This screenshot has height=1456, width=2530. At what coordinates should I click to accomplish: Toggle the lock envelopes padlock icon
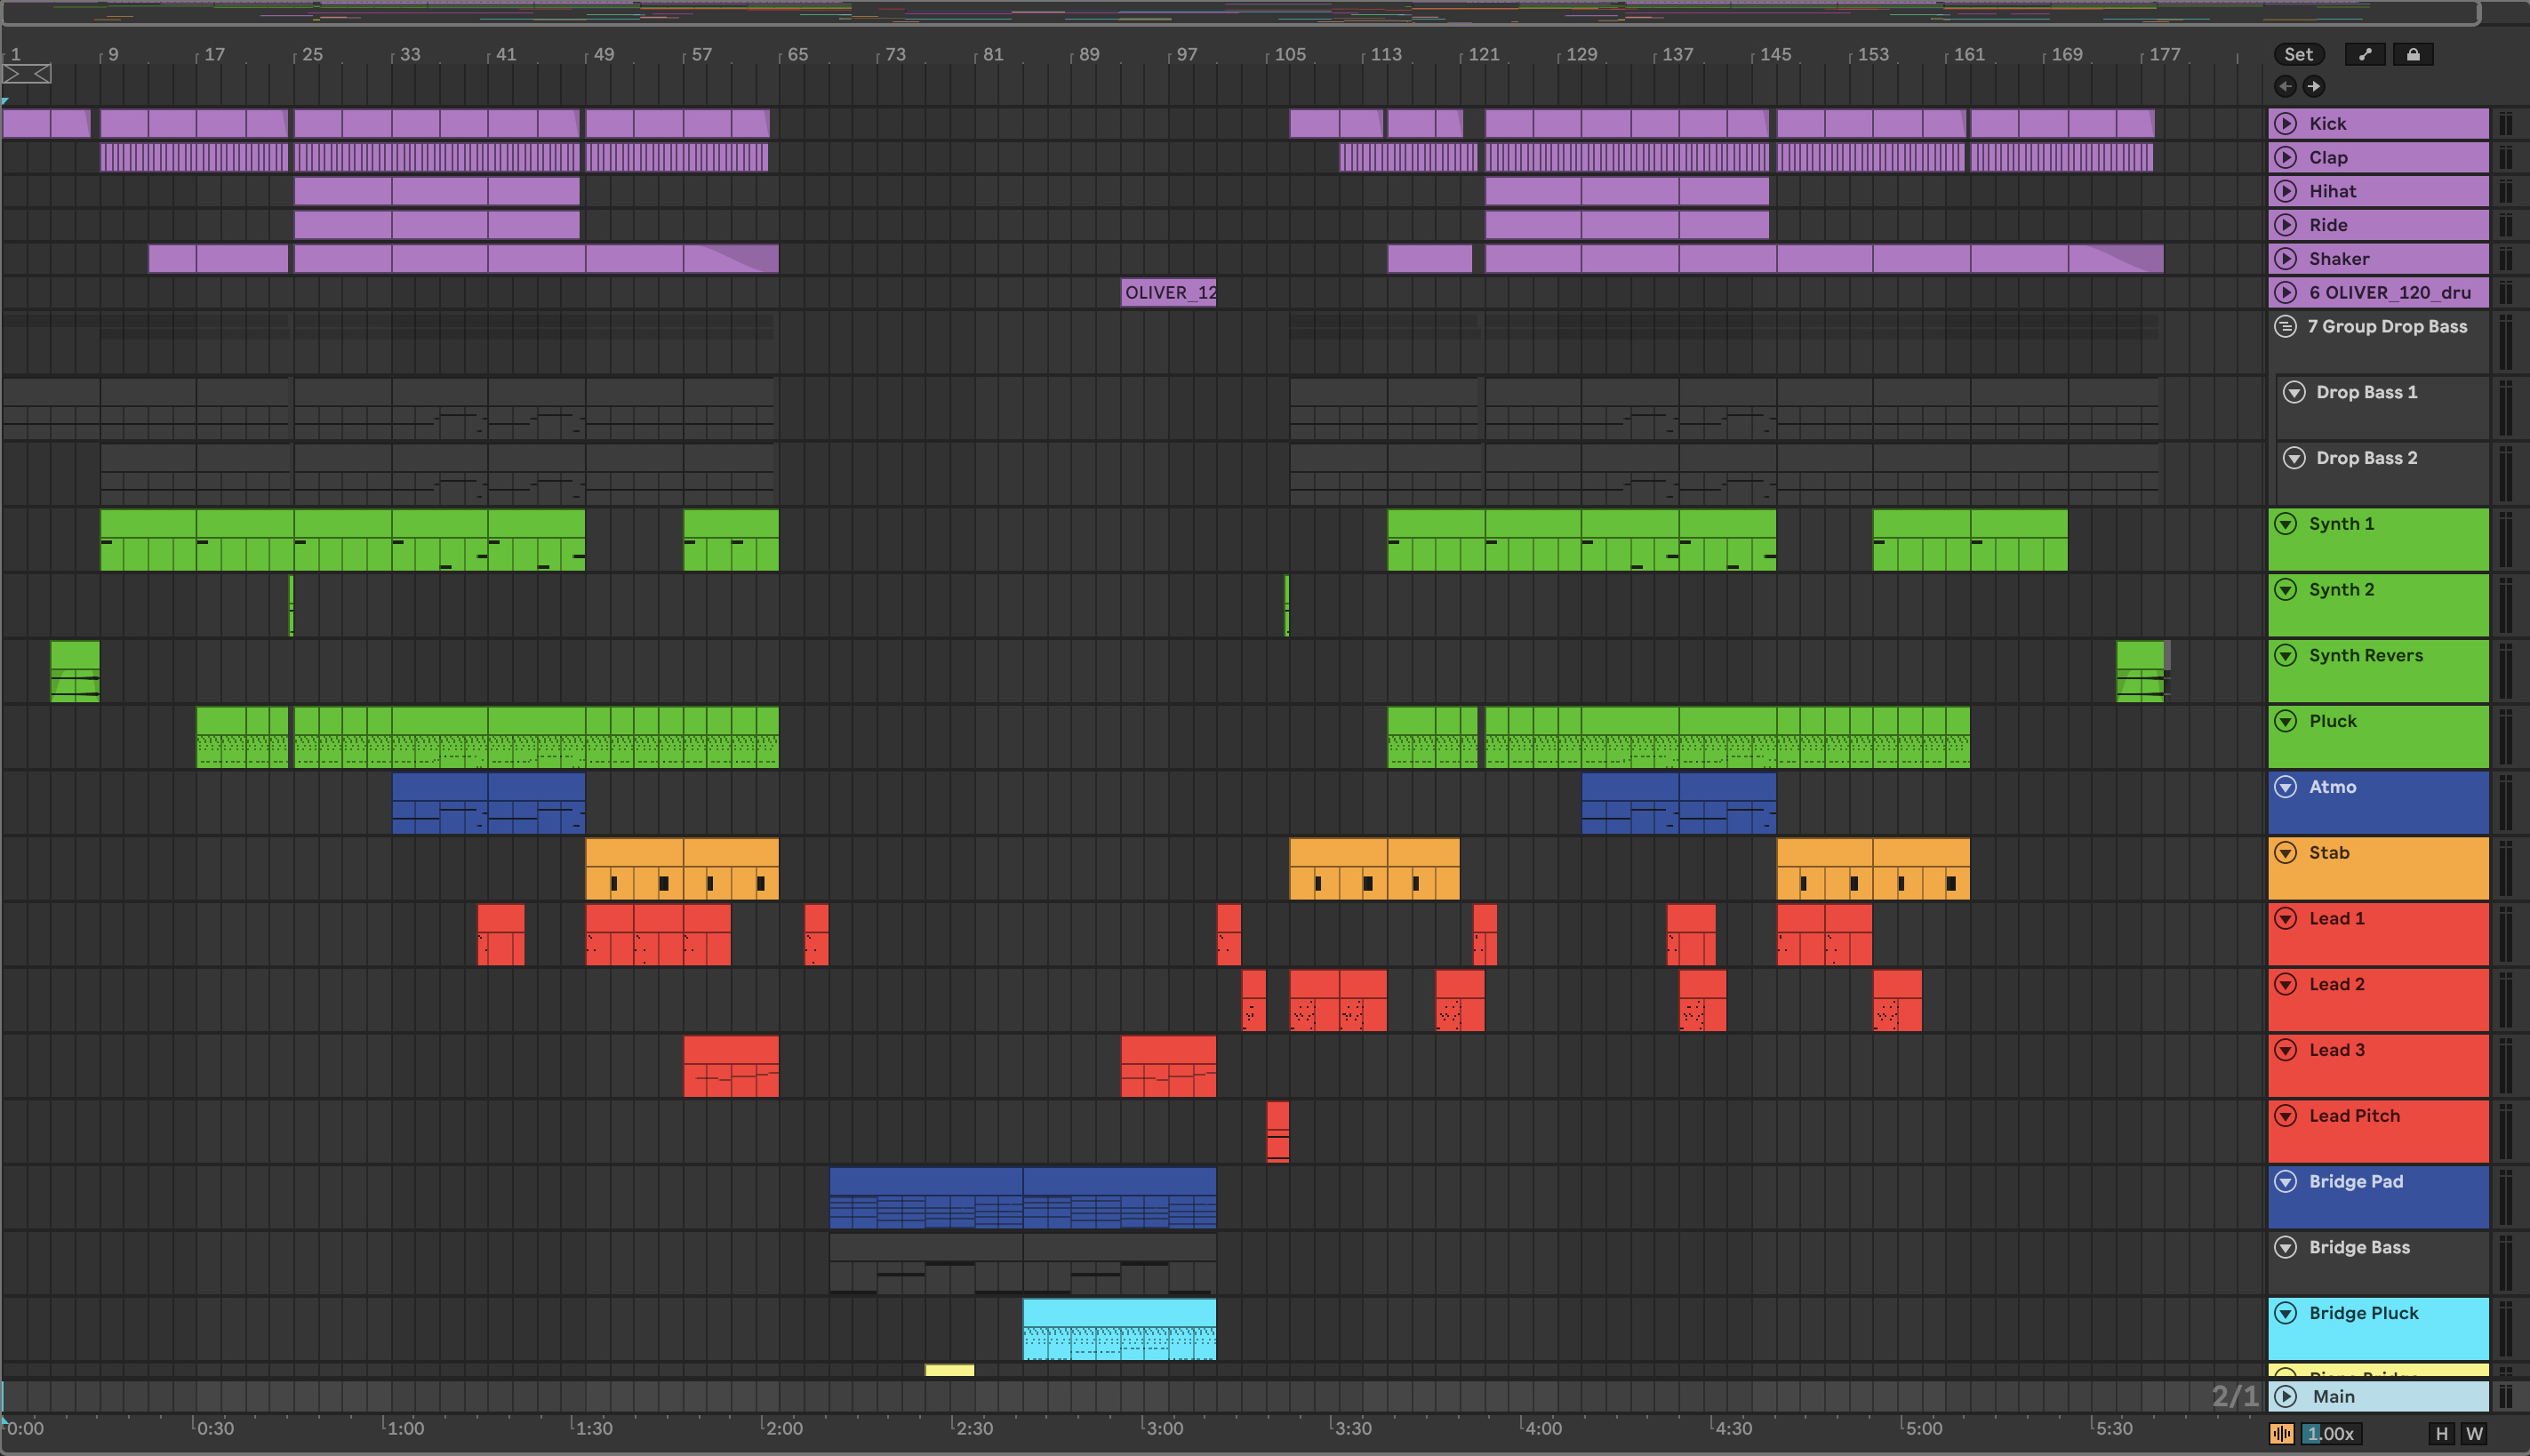(2413, 55)
